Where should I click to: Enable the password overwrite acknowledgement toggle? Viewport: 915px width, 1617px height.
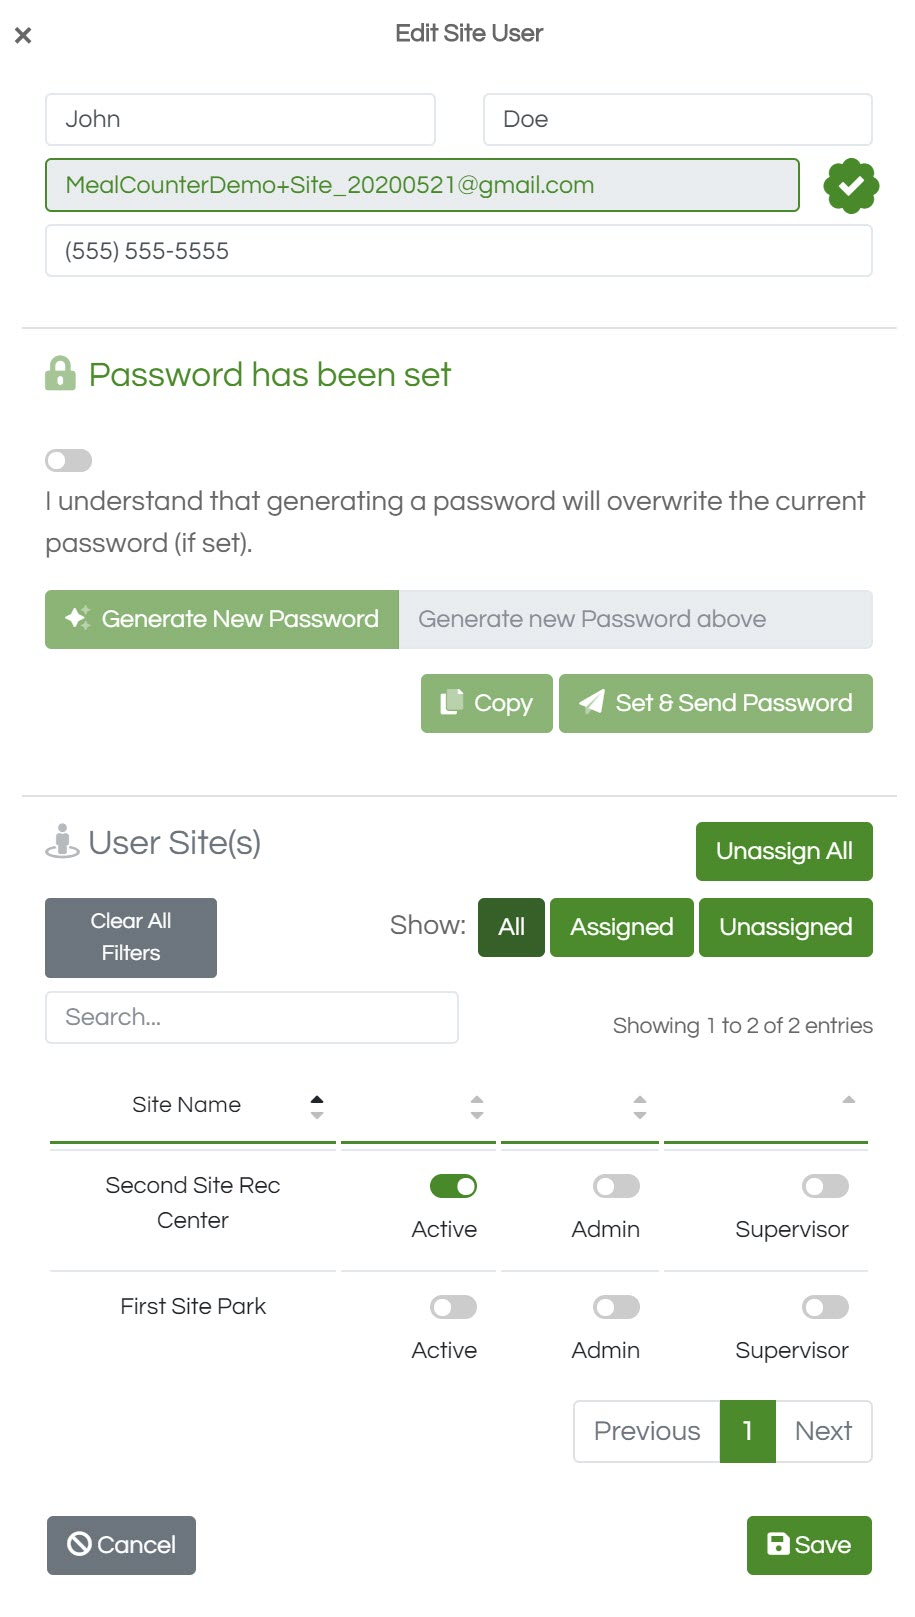click(x=68, y=460)
